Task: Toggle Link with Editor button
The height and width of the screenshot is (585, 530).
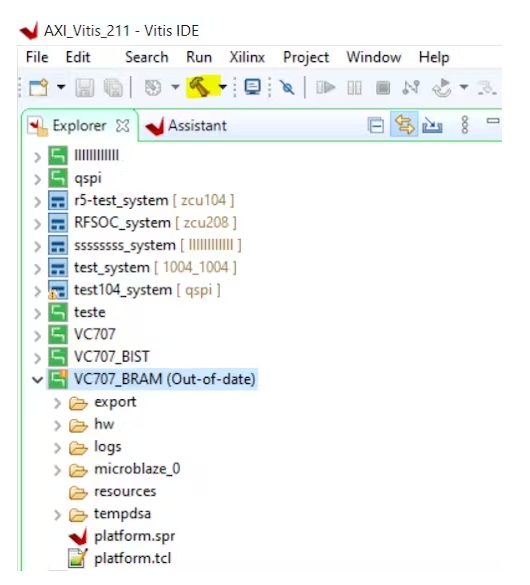Action: click(404, 125)
